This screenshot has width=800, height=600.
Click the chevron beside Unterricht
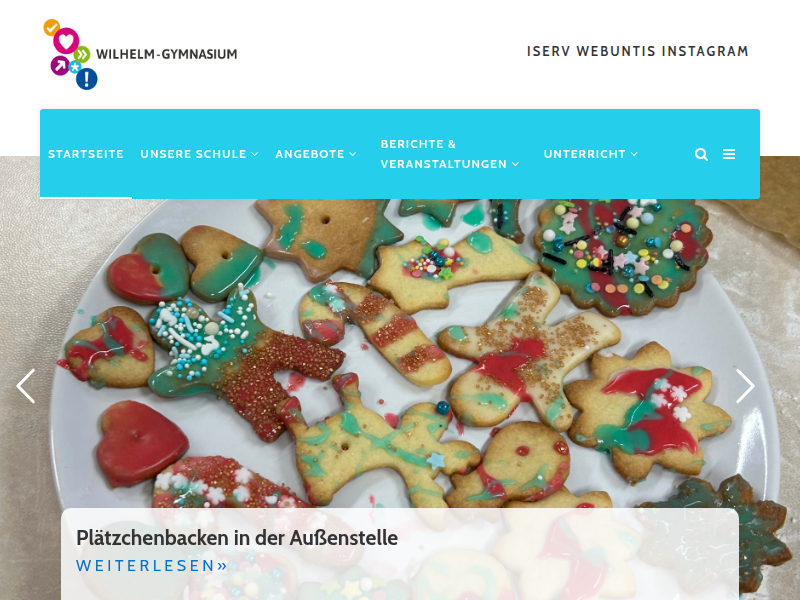[634, 154]
